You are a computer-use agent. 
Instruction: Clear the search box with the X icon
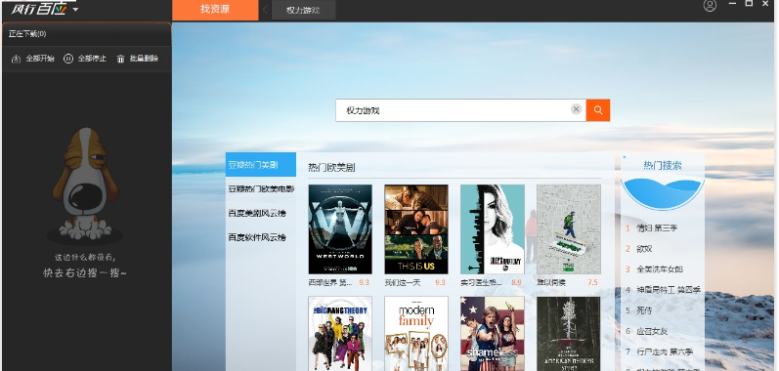coord(576,109)
